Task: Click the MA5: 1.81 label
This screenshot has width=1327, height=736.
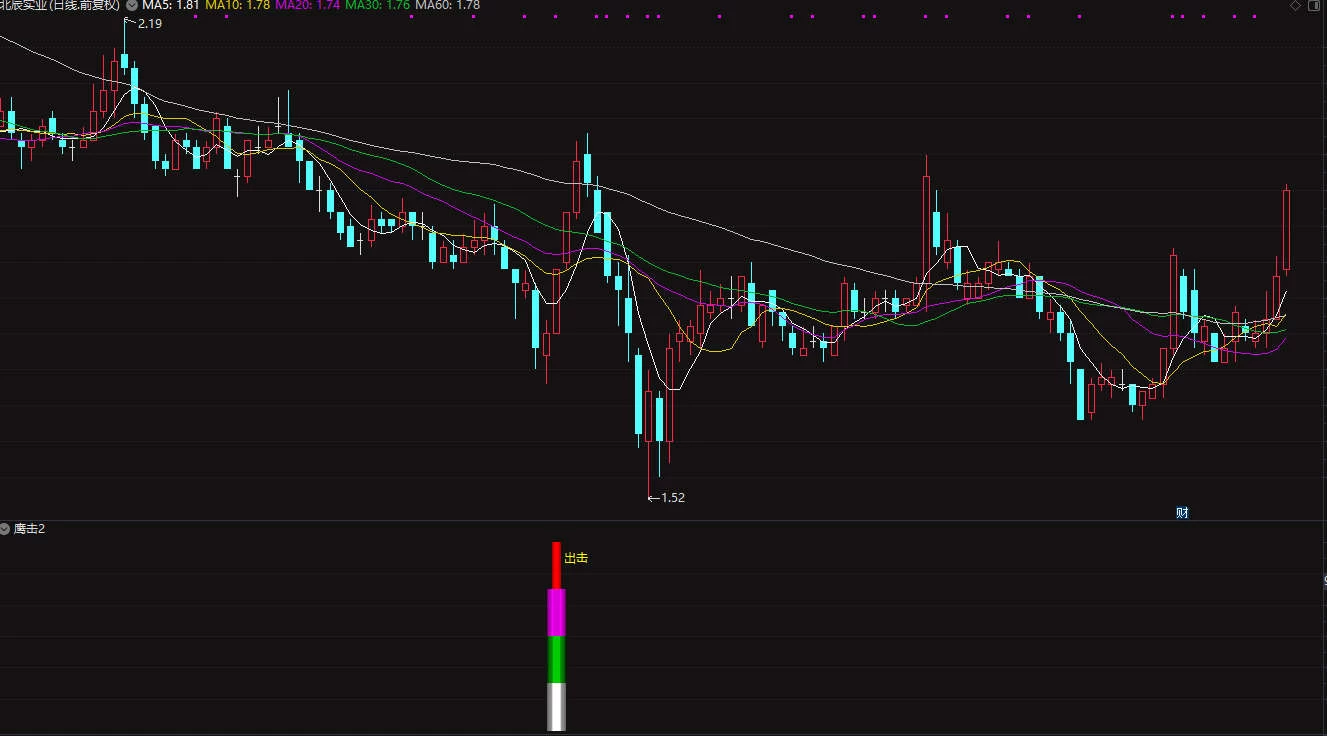Action: point(170,5)
